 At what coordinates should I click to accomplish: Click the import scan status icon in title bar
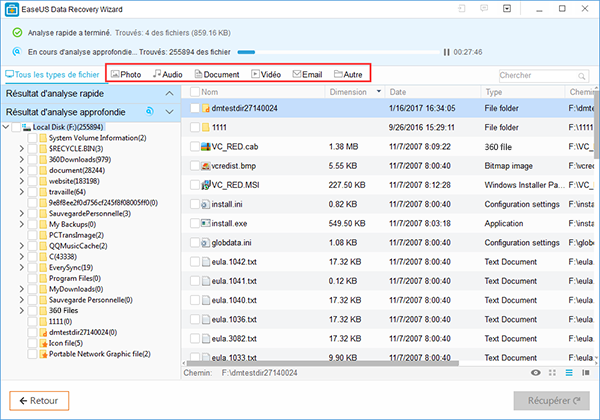pyautogui.click(x=461, y=8)
